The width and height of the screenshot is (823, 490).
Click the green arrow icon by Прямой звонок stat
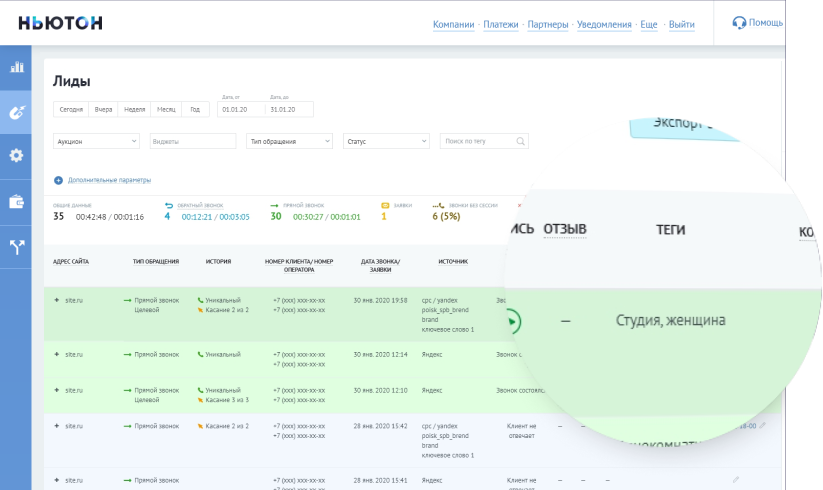pos(274,206)
